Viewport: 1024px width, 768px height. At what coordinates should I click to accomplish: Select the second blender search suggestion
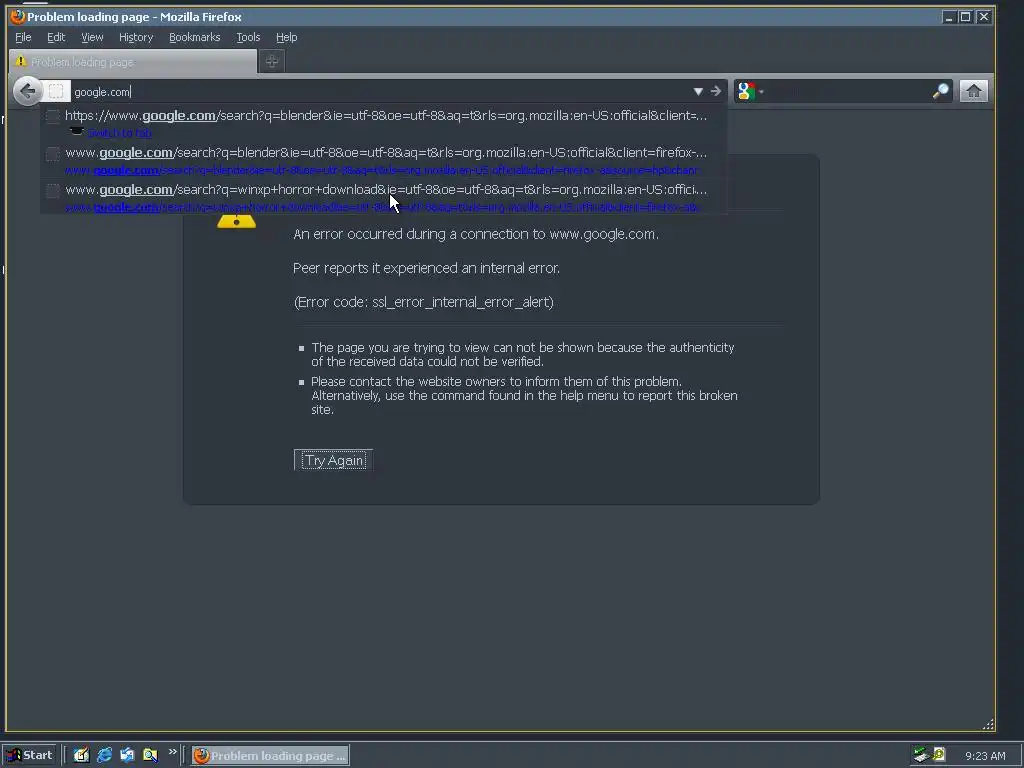pyautogui.click(x=384, y=160)
